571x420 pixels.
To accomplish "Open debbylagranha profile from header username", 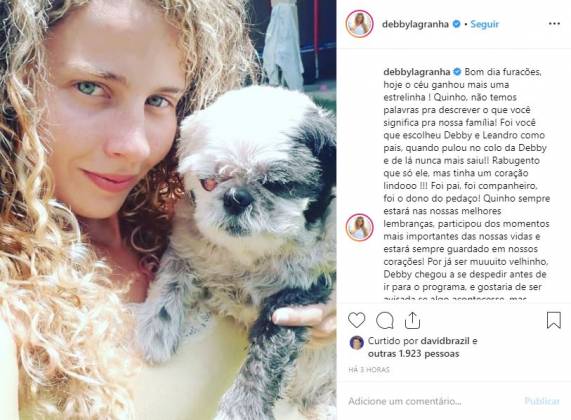I will click(x=415, y=24).
